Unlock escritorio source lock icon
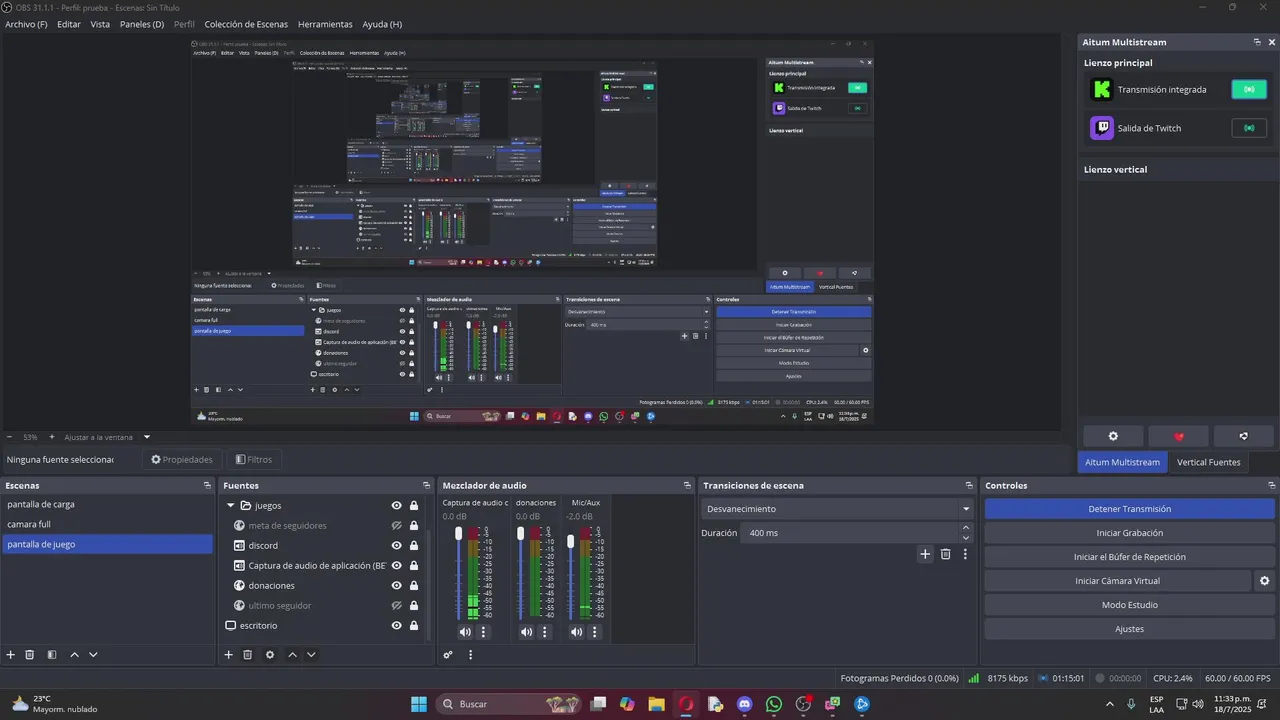The width and height of the screenshot is (1280, 720). coord(414,626)
